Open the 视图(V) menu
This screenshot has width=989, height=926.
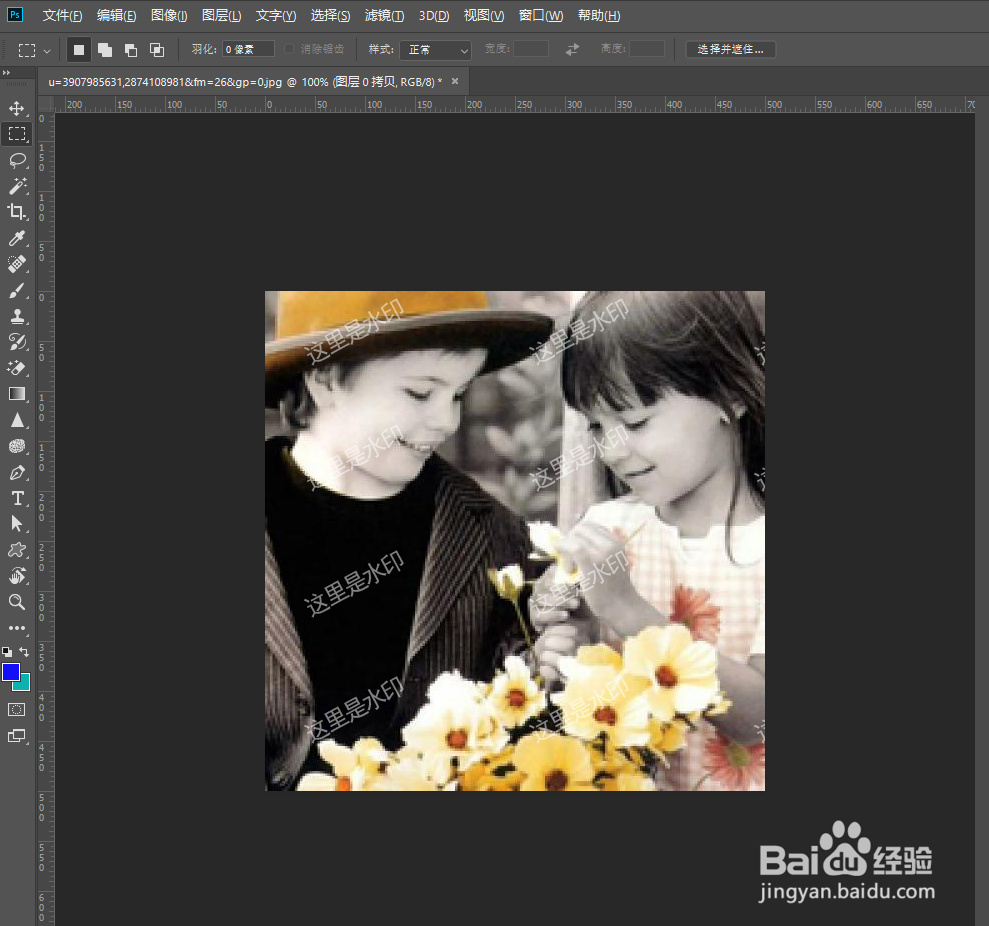coord(484,16)
